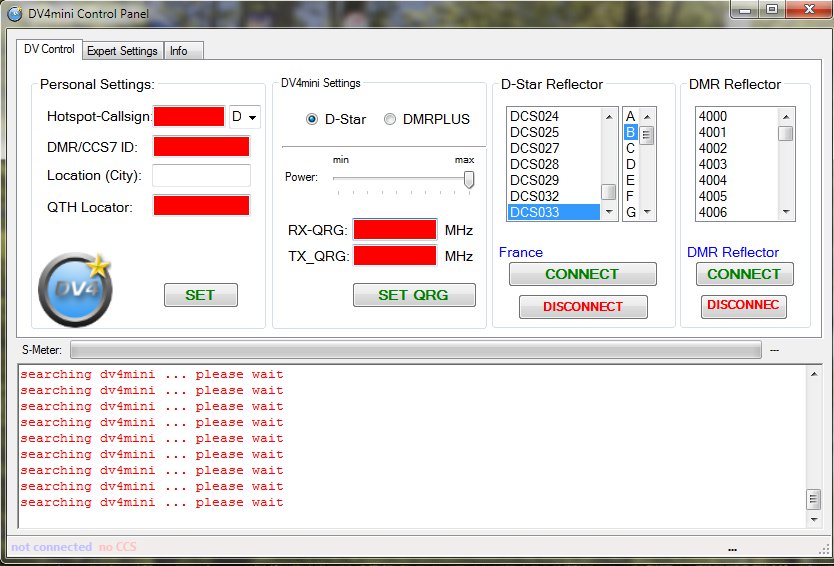Click the TX_QRG frequency field
The image size is (834, 566).
point(395,255)
